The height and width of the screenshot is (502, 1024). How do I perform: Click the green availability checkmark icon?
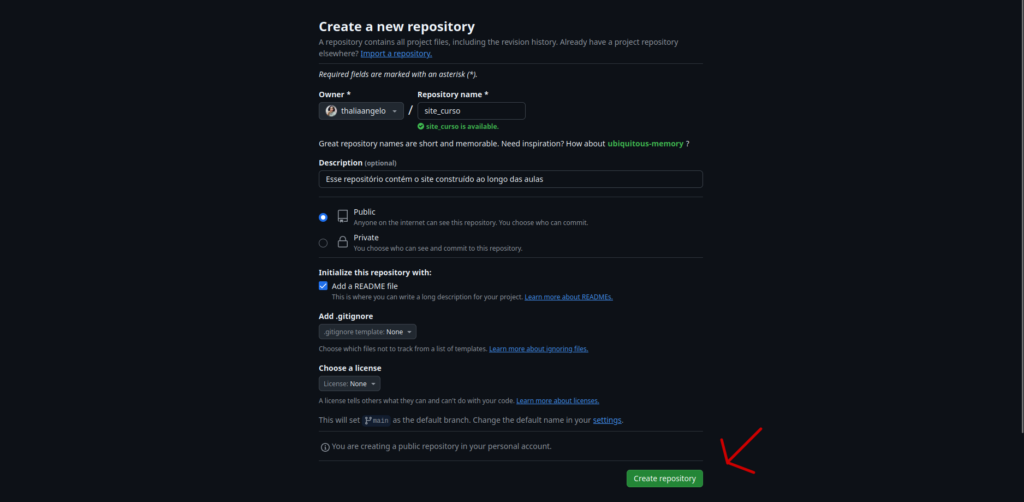[421, 127]
